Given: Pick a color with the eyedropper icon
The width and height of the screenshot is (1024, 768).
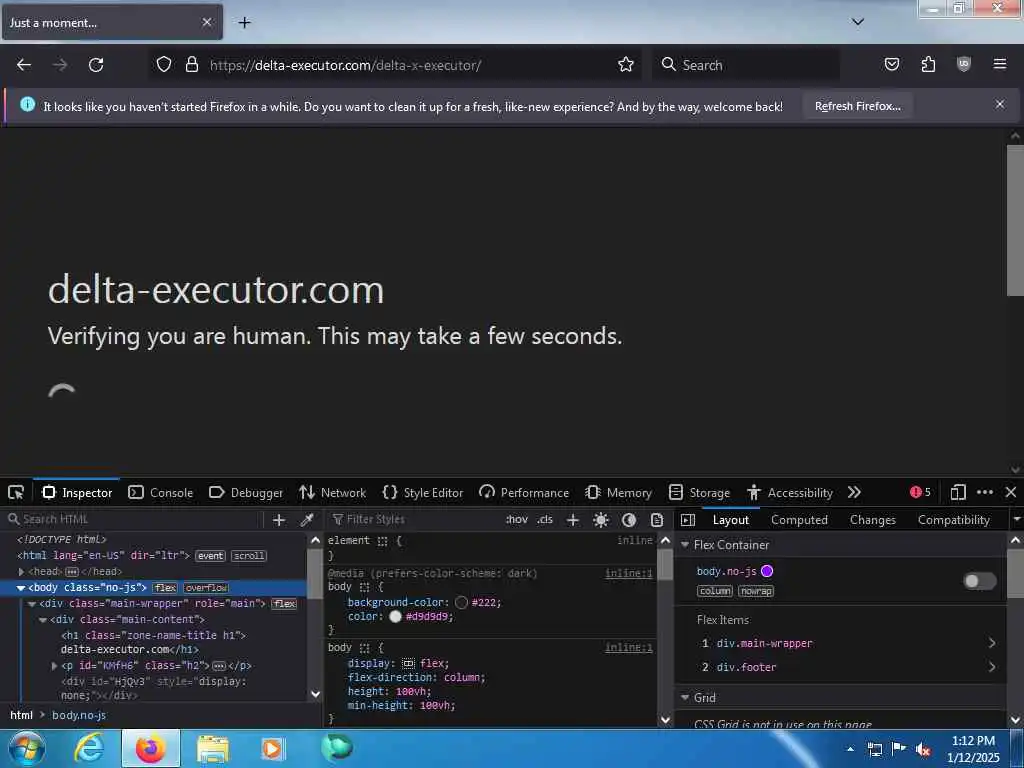Looking at the screenshot, I should [306, 520].
